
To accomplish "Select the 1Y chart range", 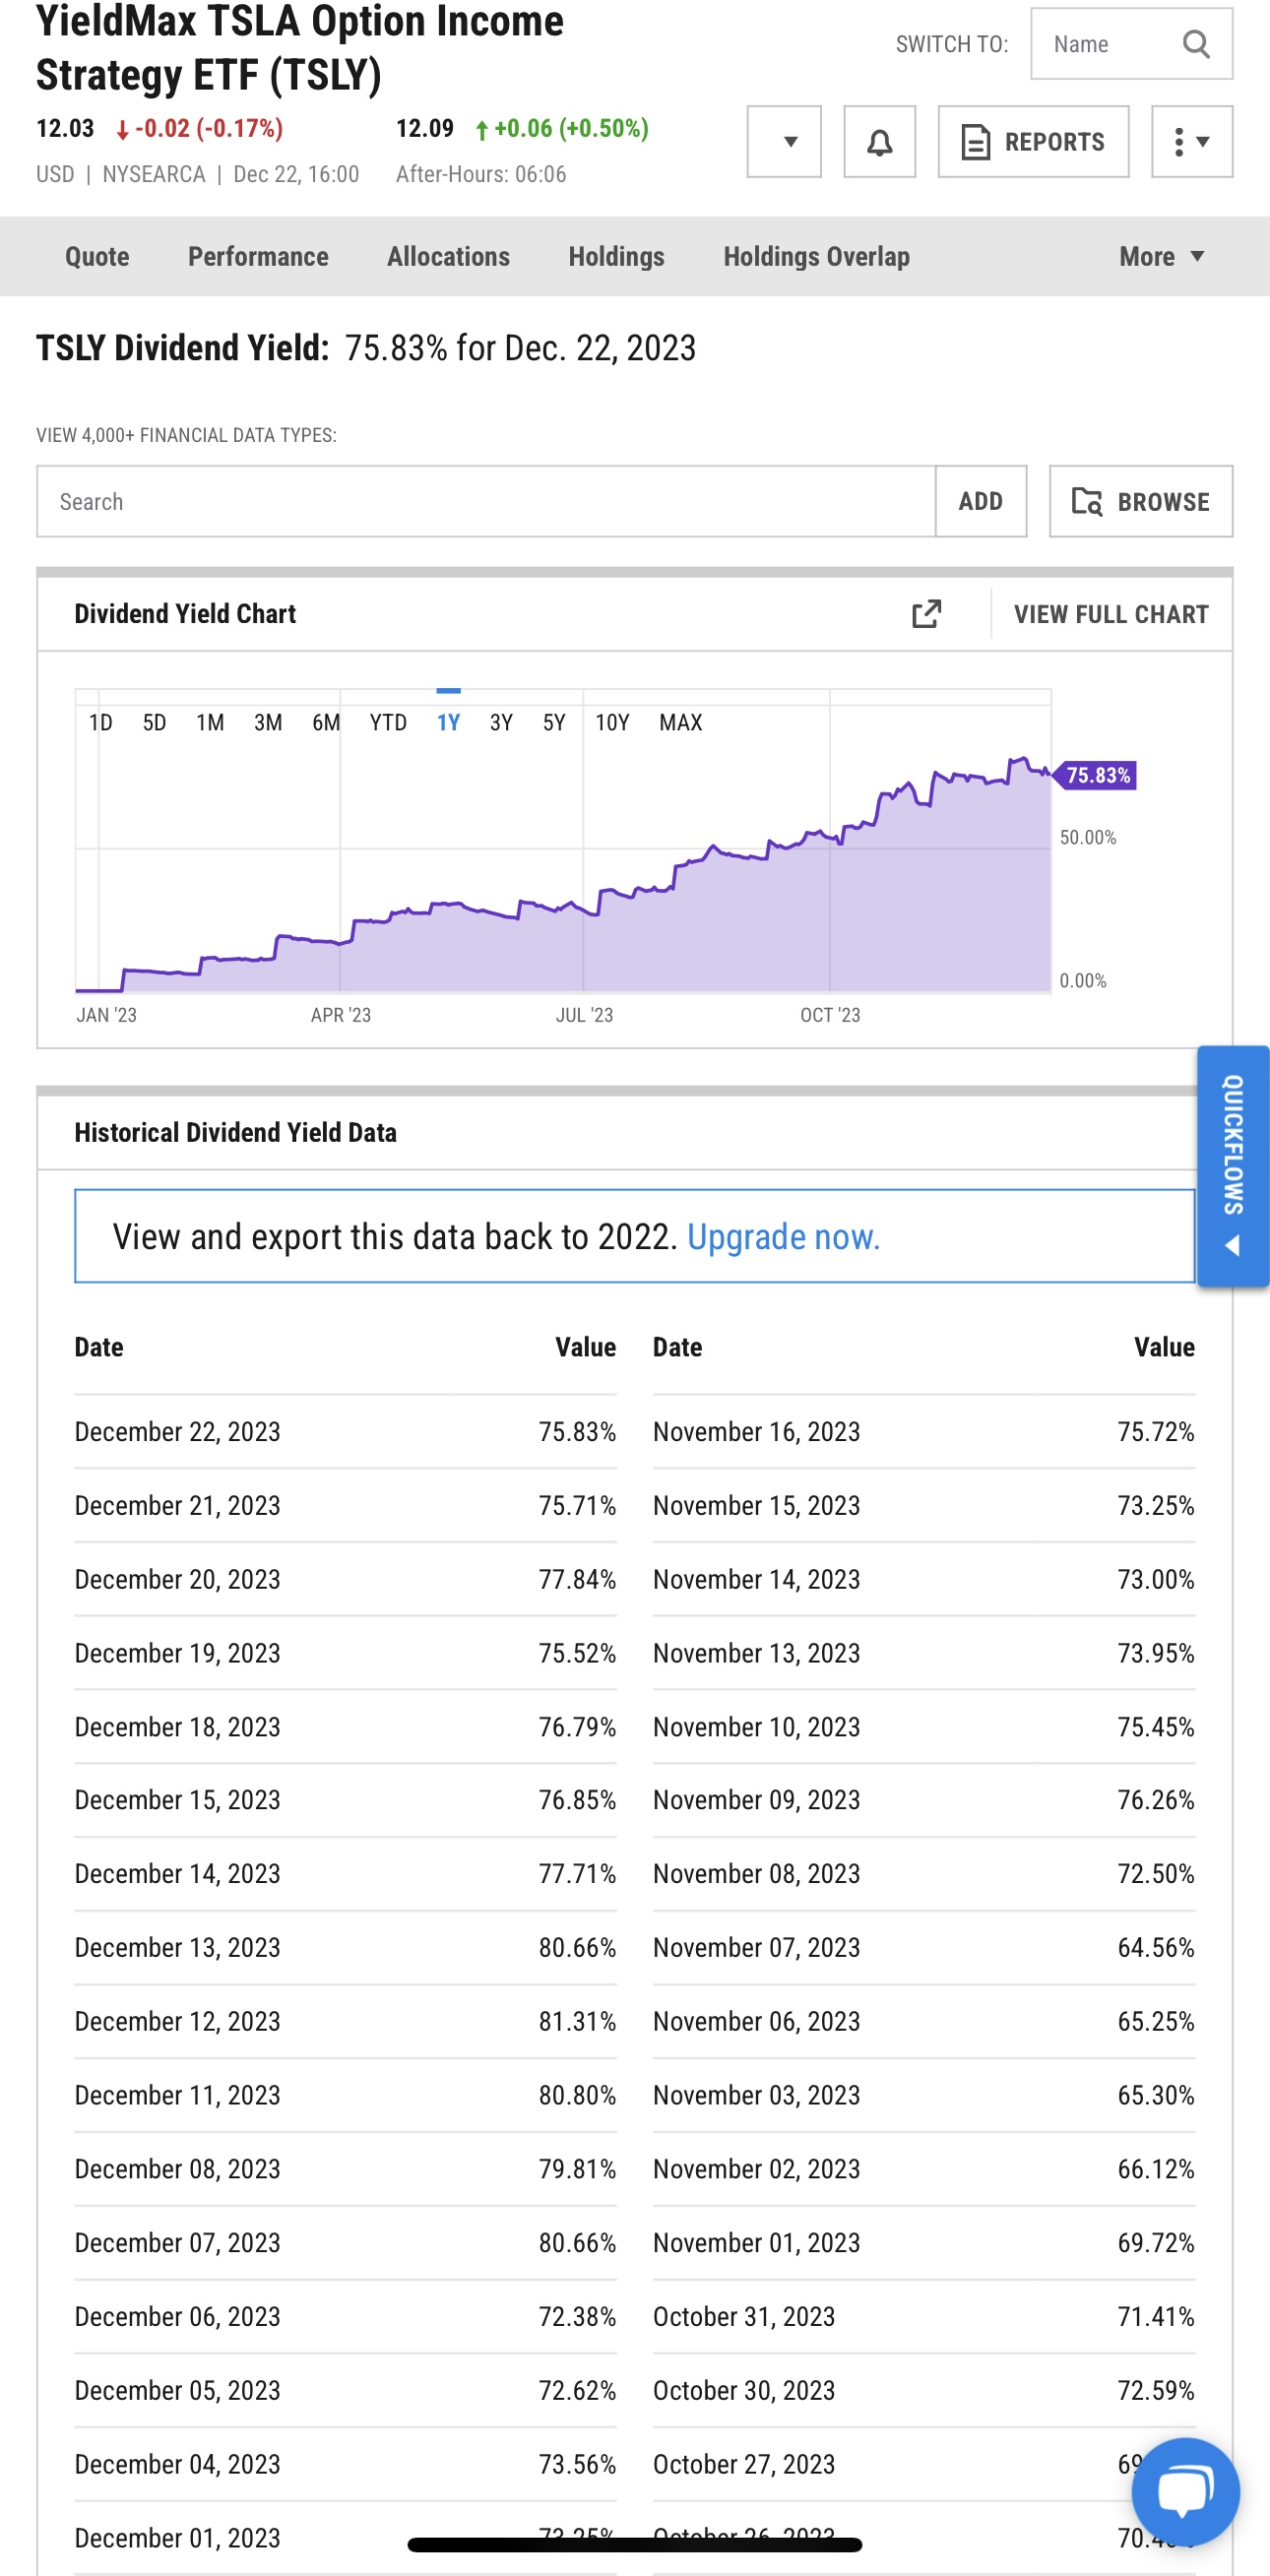I will (448, 723).
